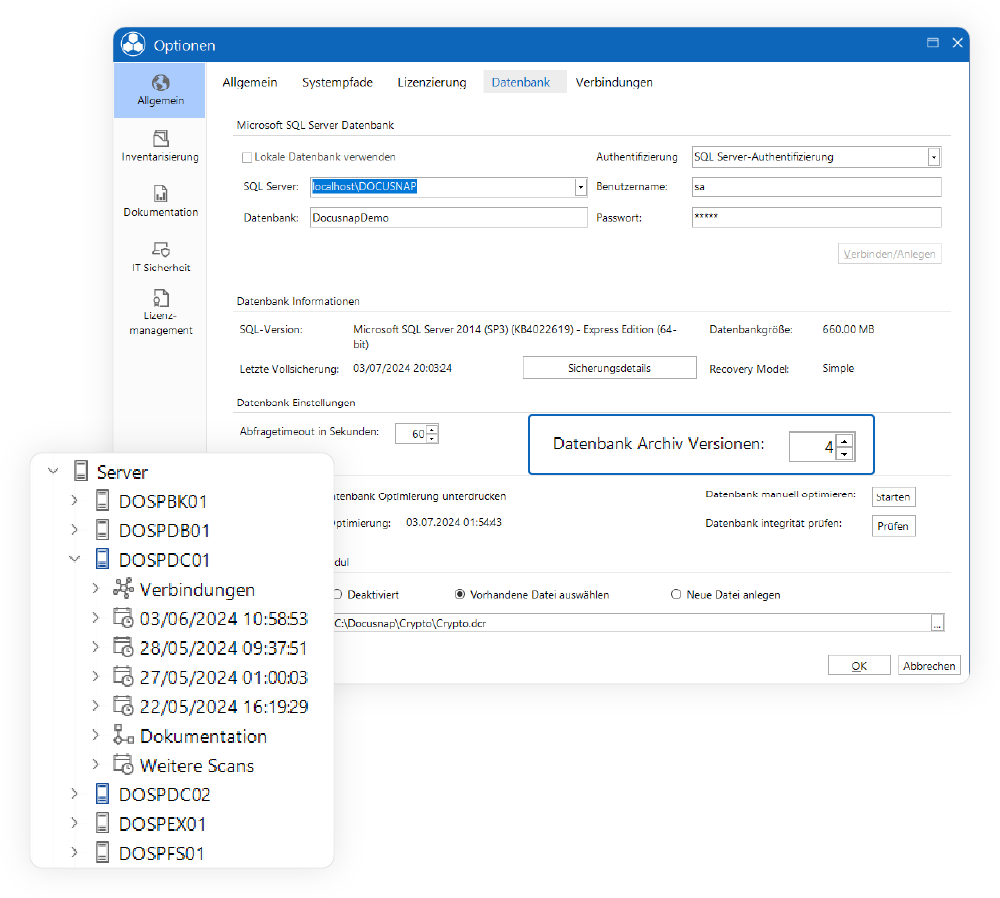Click the DOSPDB01 server icon
The width and height of the screenshot is (1000, 898).
(102, 529)
